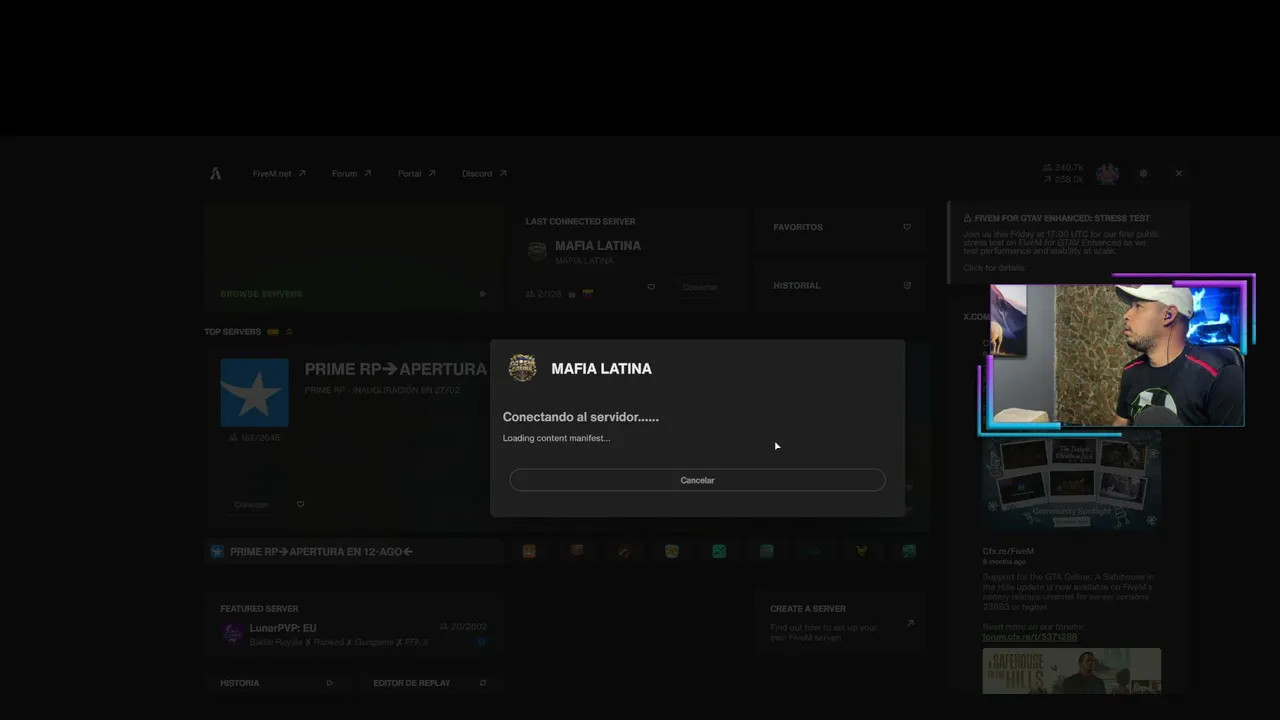Select the fourth yellow badge server icon in the strip
Screen dimensions: 1280x720
pos(671,551)
